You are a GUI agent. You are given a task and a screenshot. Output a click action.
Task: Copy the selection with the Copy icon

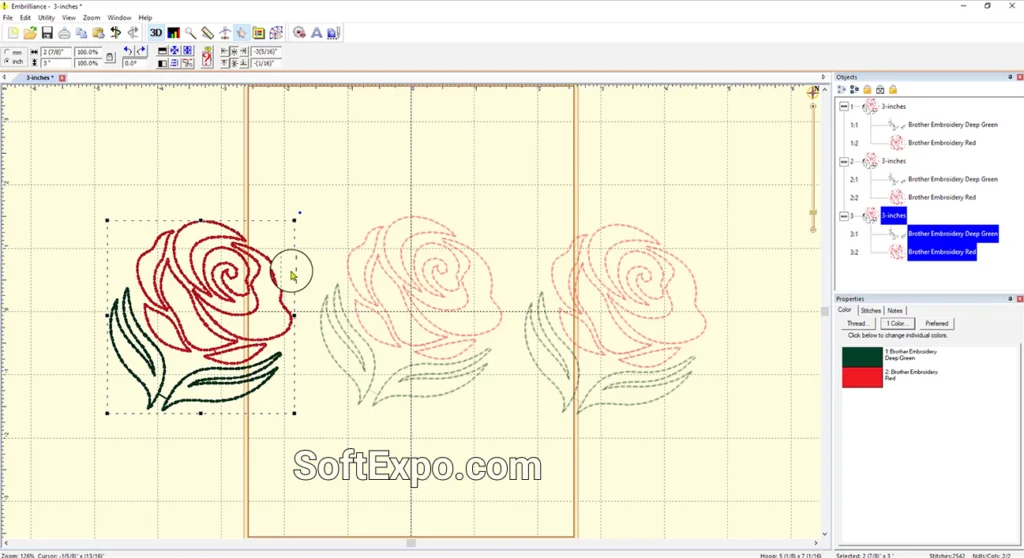[x=81, y=33]
